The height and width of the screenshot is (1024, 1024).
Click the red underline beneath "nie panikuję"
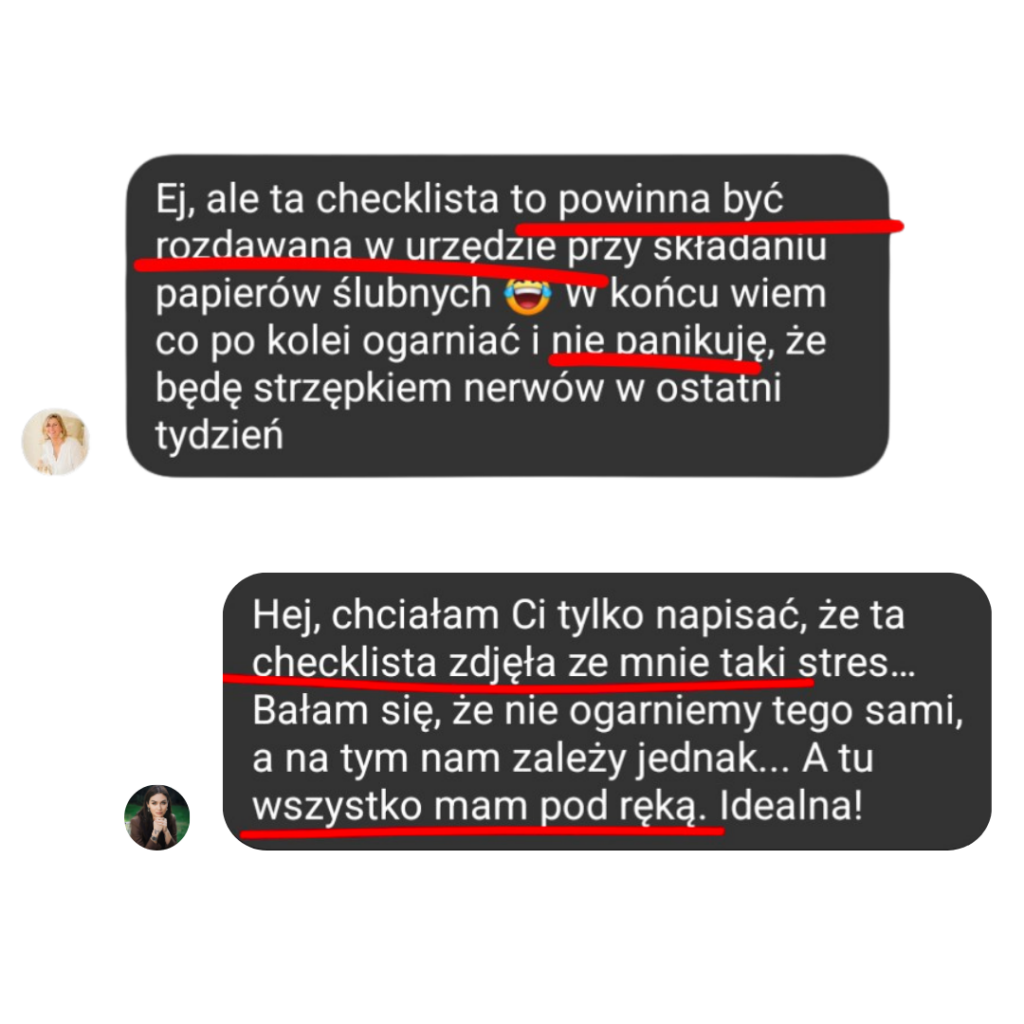655,361
